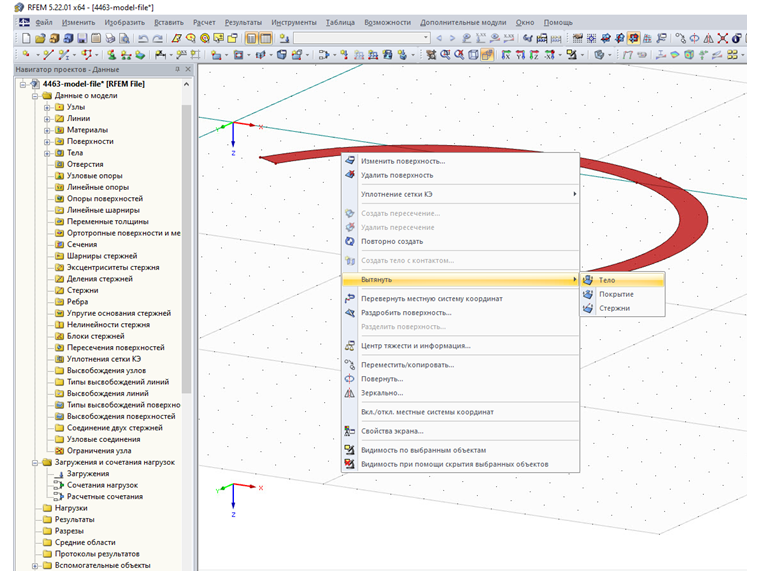Image resolution: width=760 pixels, height=571 pixels.
Task: Open Уплотнение сетки КЭ submenu
Action: (460, 194)
